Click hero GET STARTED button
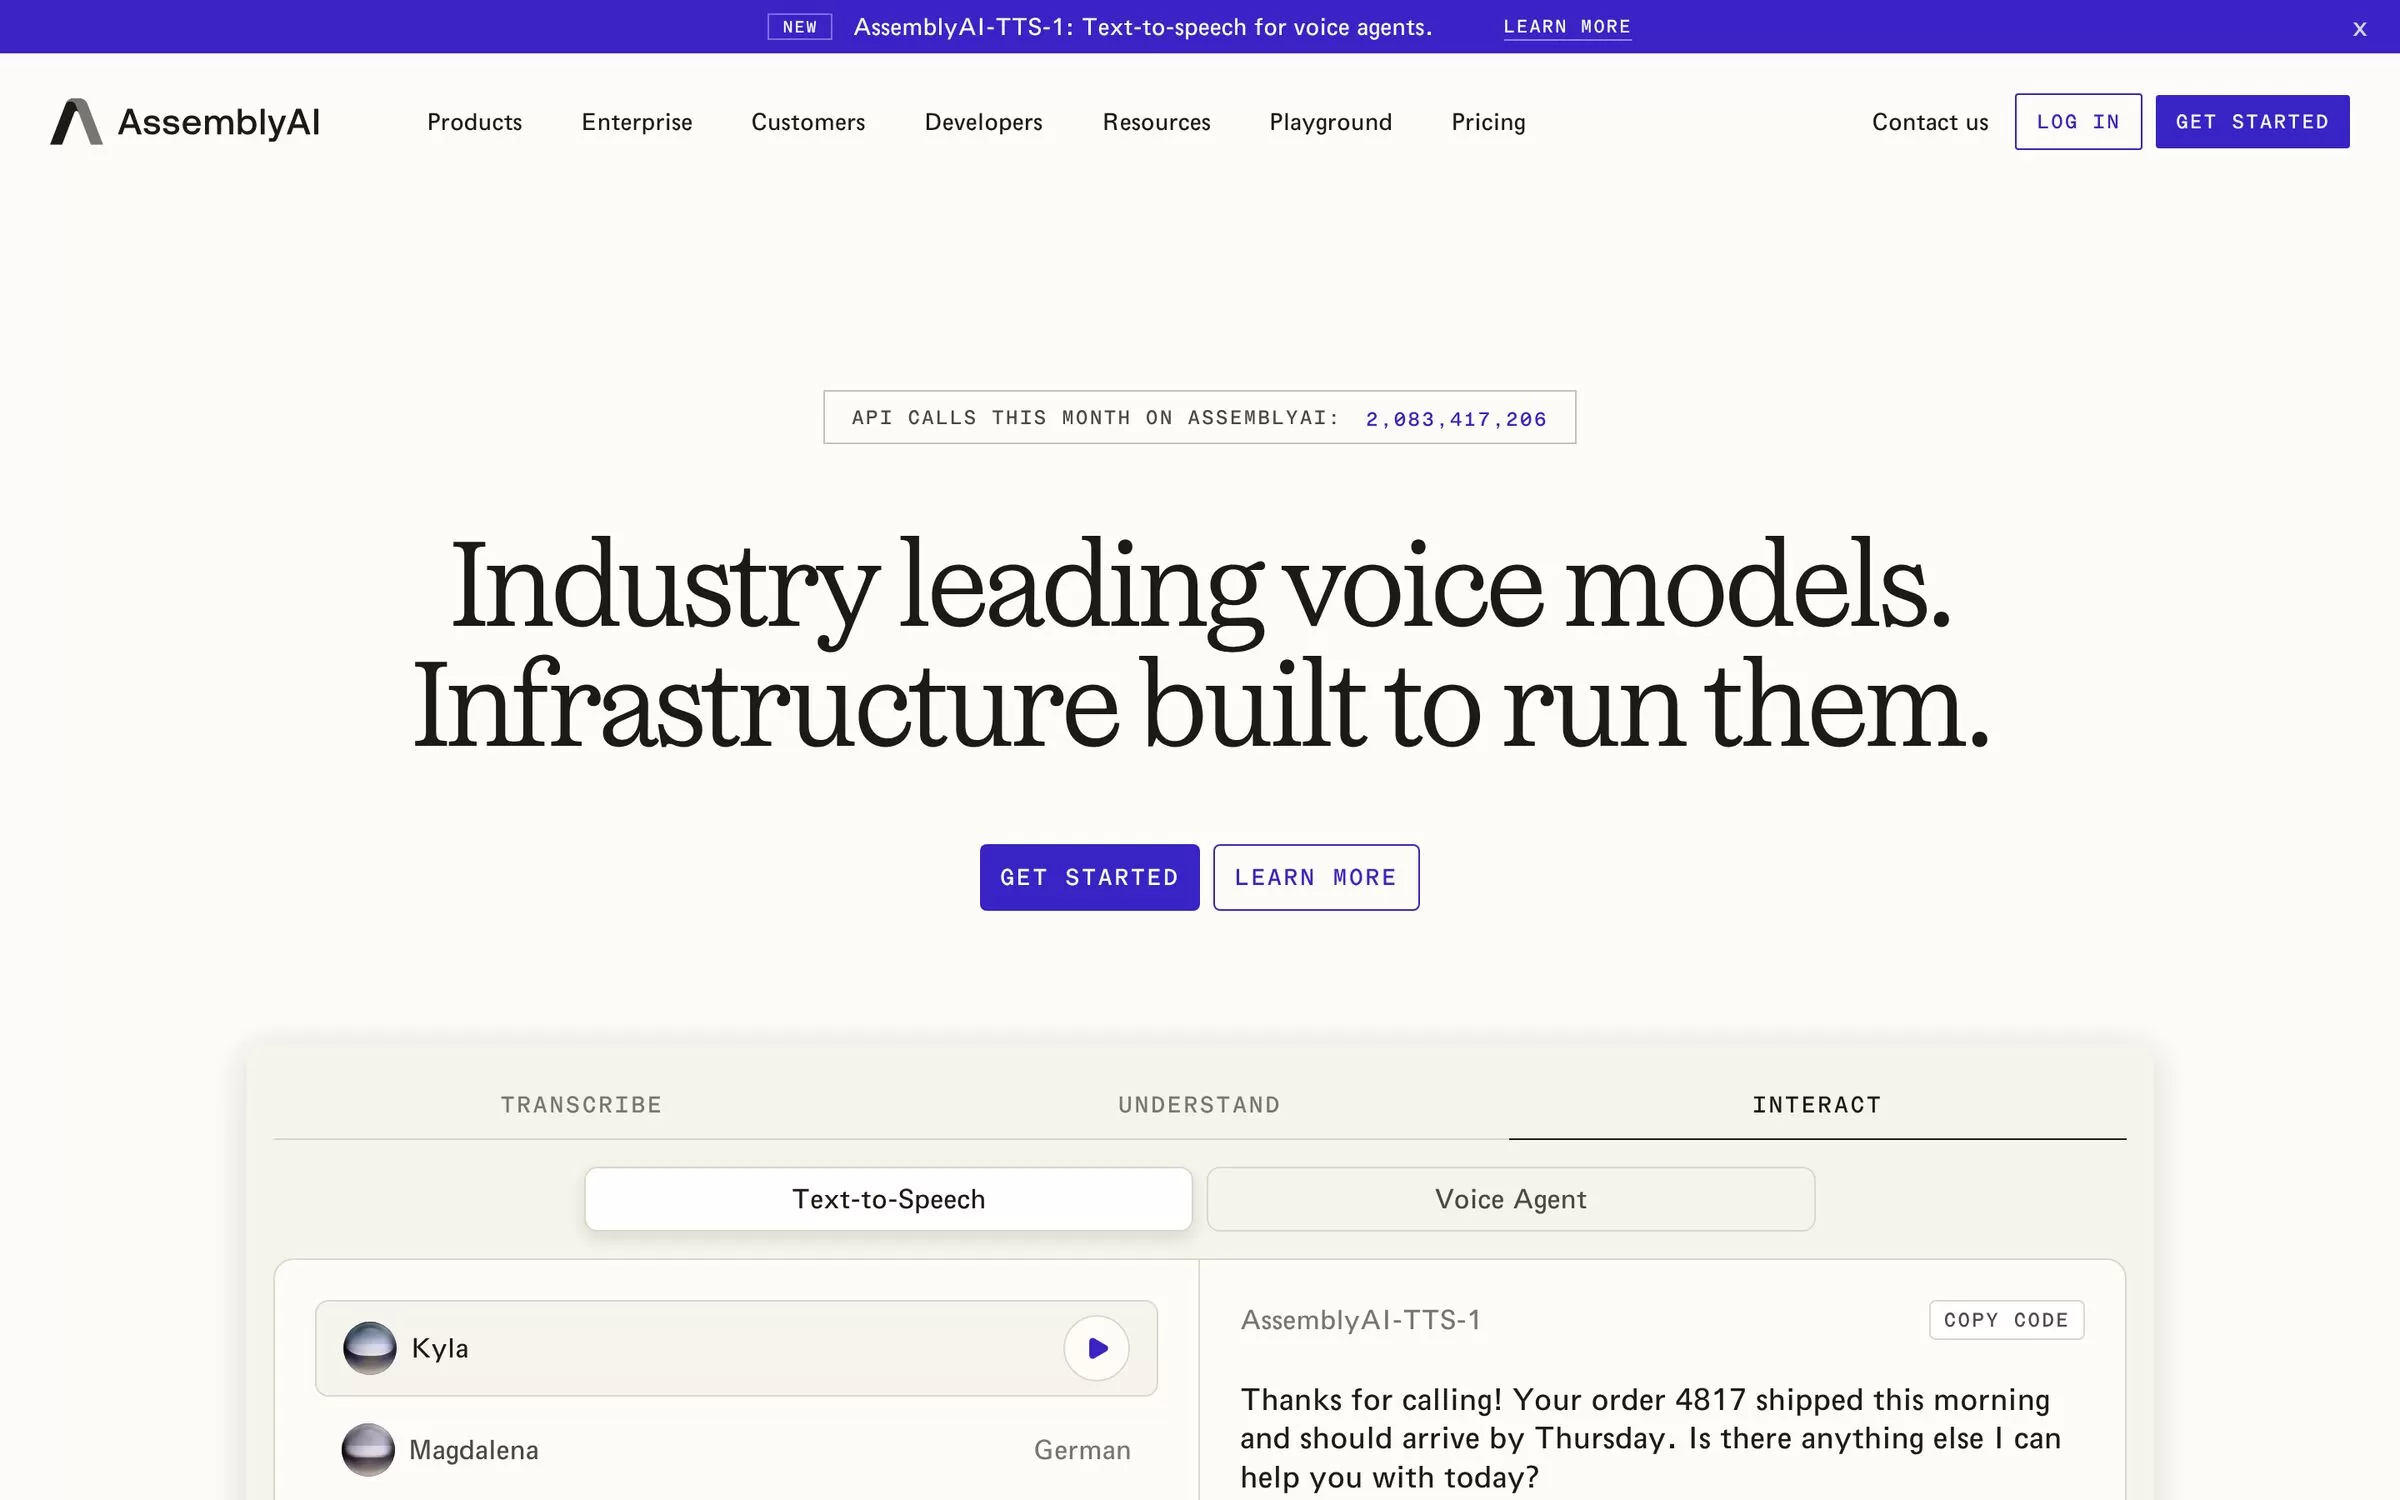This screenshot has height=1500, width=2400. (x=1089, y=877)
